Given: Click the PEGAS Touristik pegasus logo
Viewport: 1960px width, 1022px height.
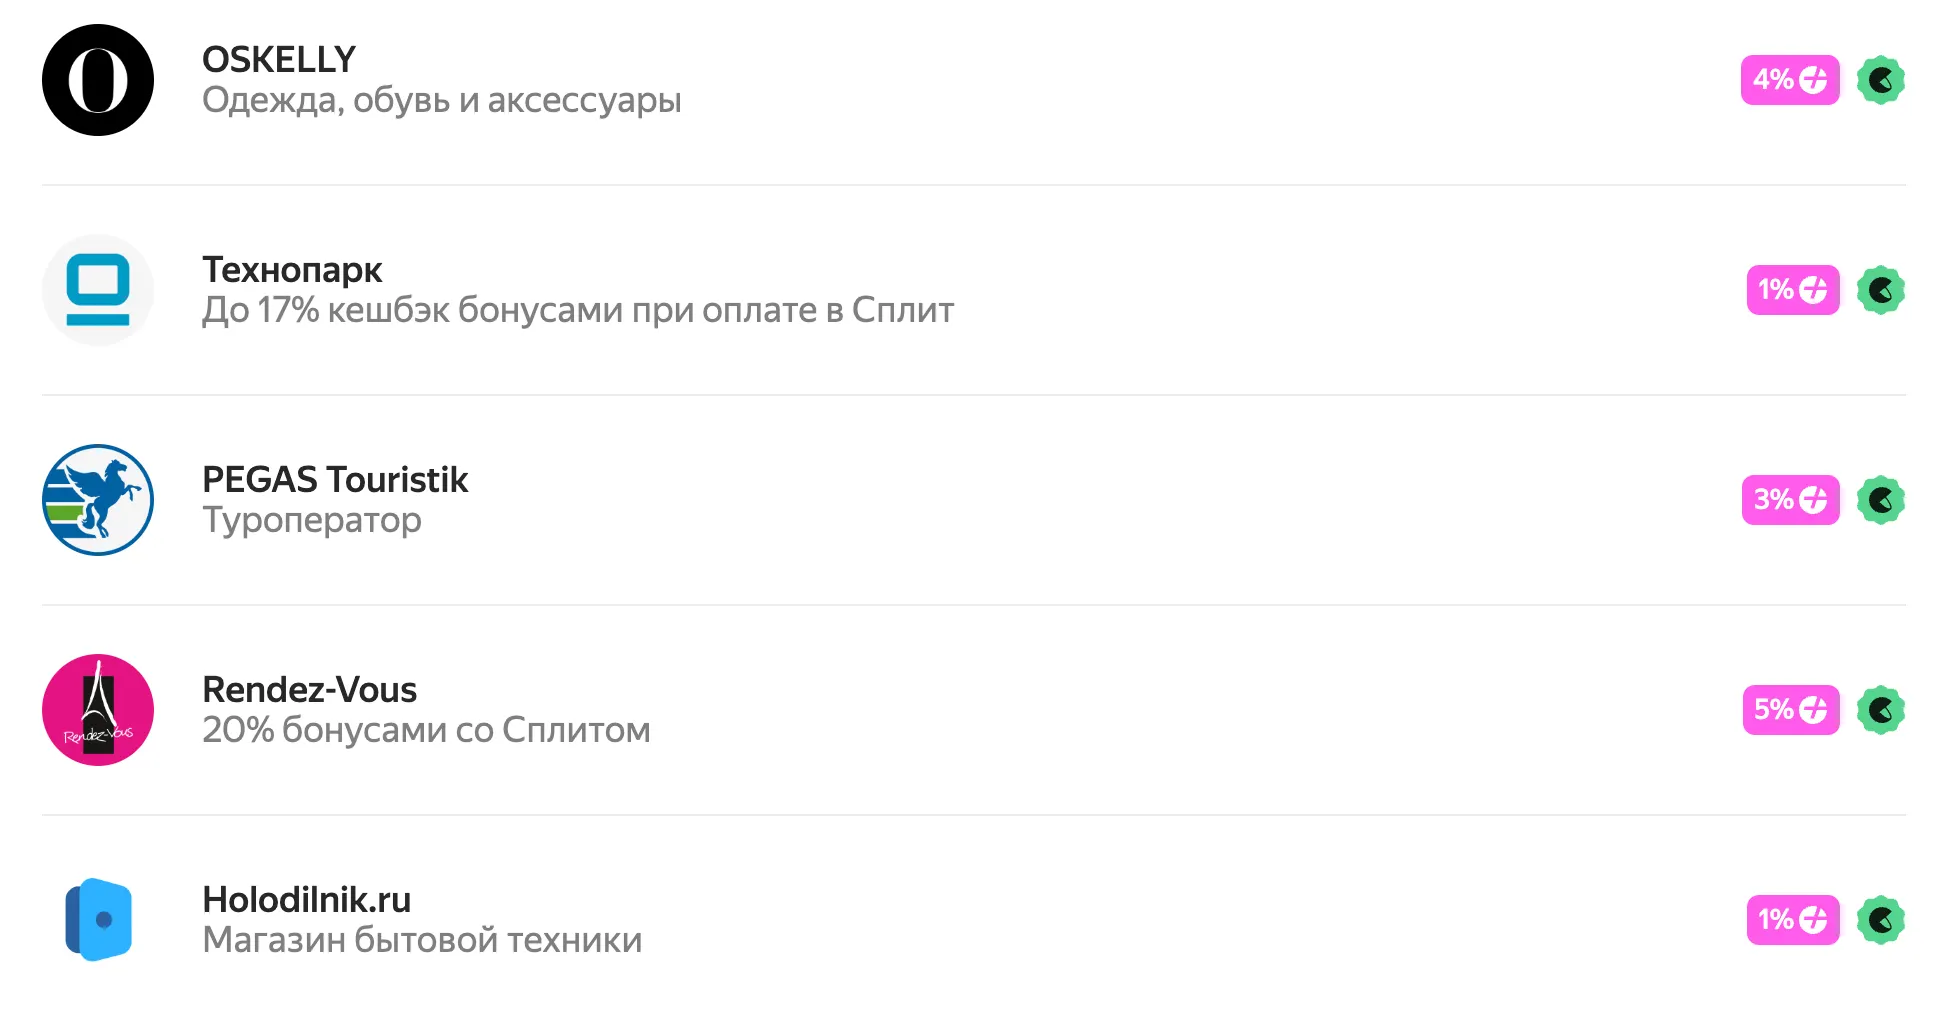Looking at the screenshot, I should pyautogui.click(x=98, y=500).
